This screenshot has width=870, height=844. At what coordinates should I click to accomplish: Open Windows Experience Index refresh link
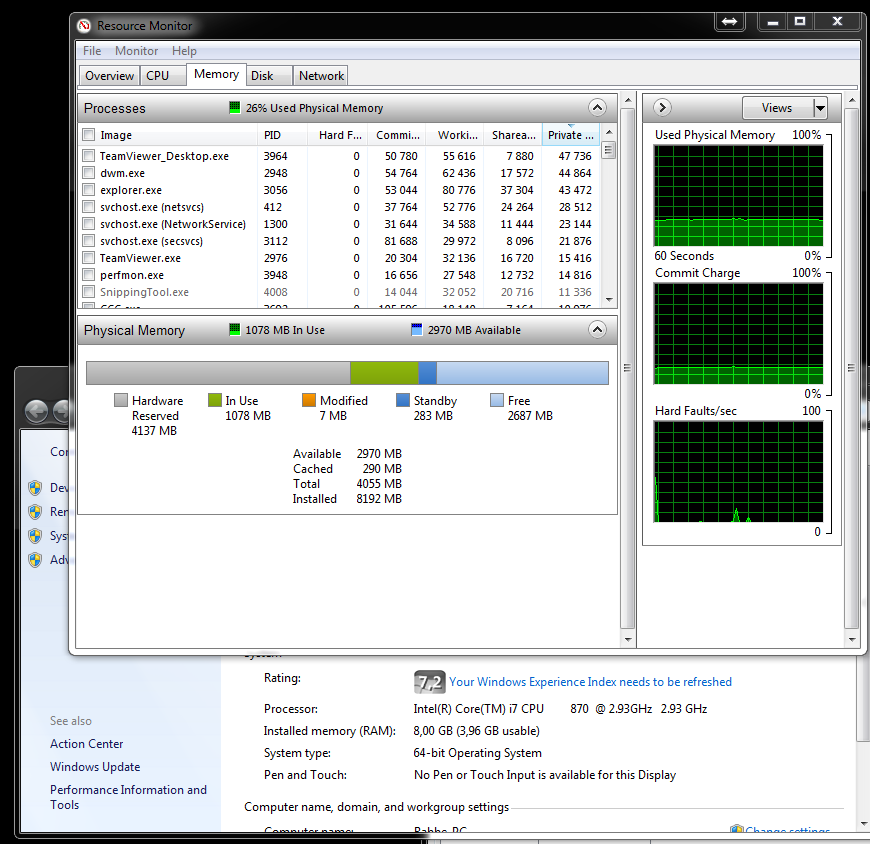tap(590, 682)
